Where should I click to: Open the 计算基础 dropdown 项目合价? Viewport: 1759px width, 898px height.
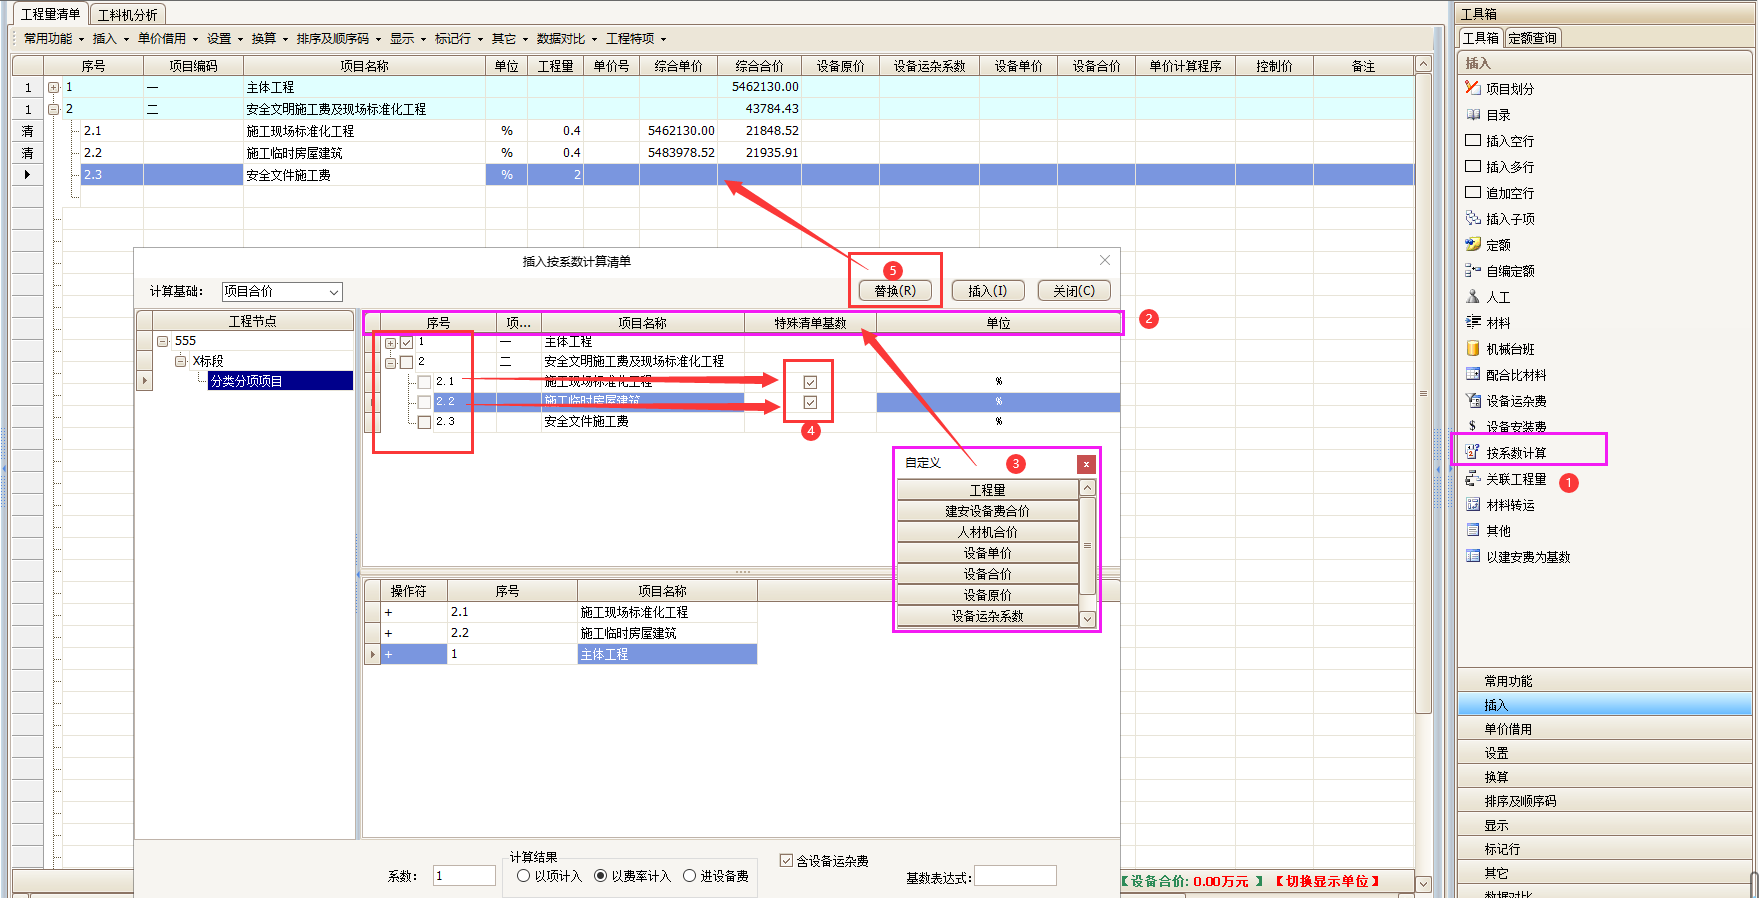[281, 292]
